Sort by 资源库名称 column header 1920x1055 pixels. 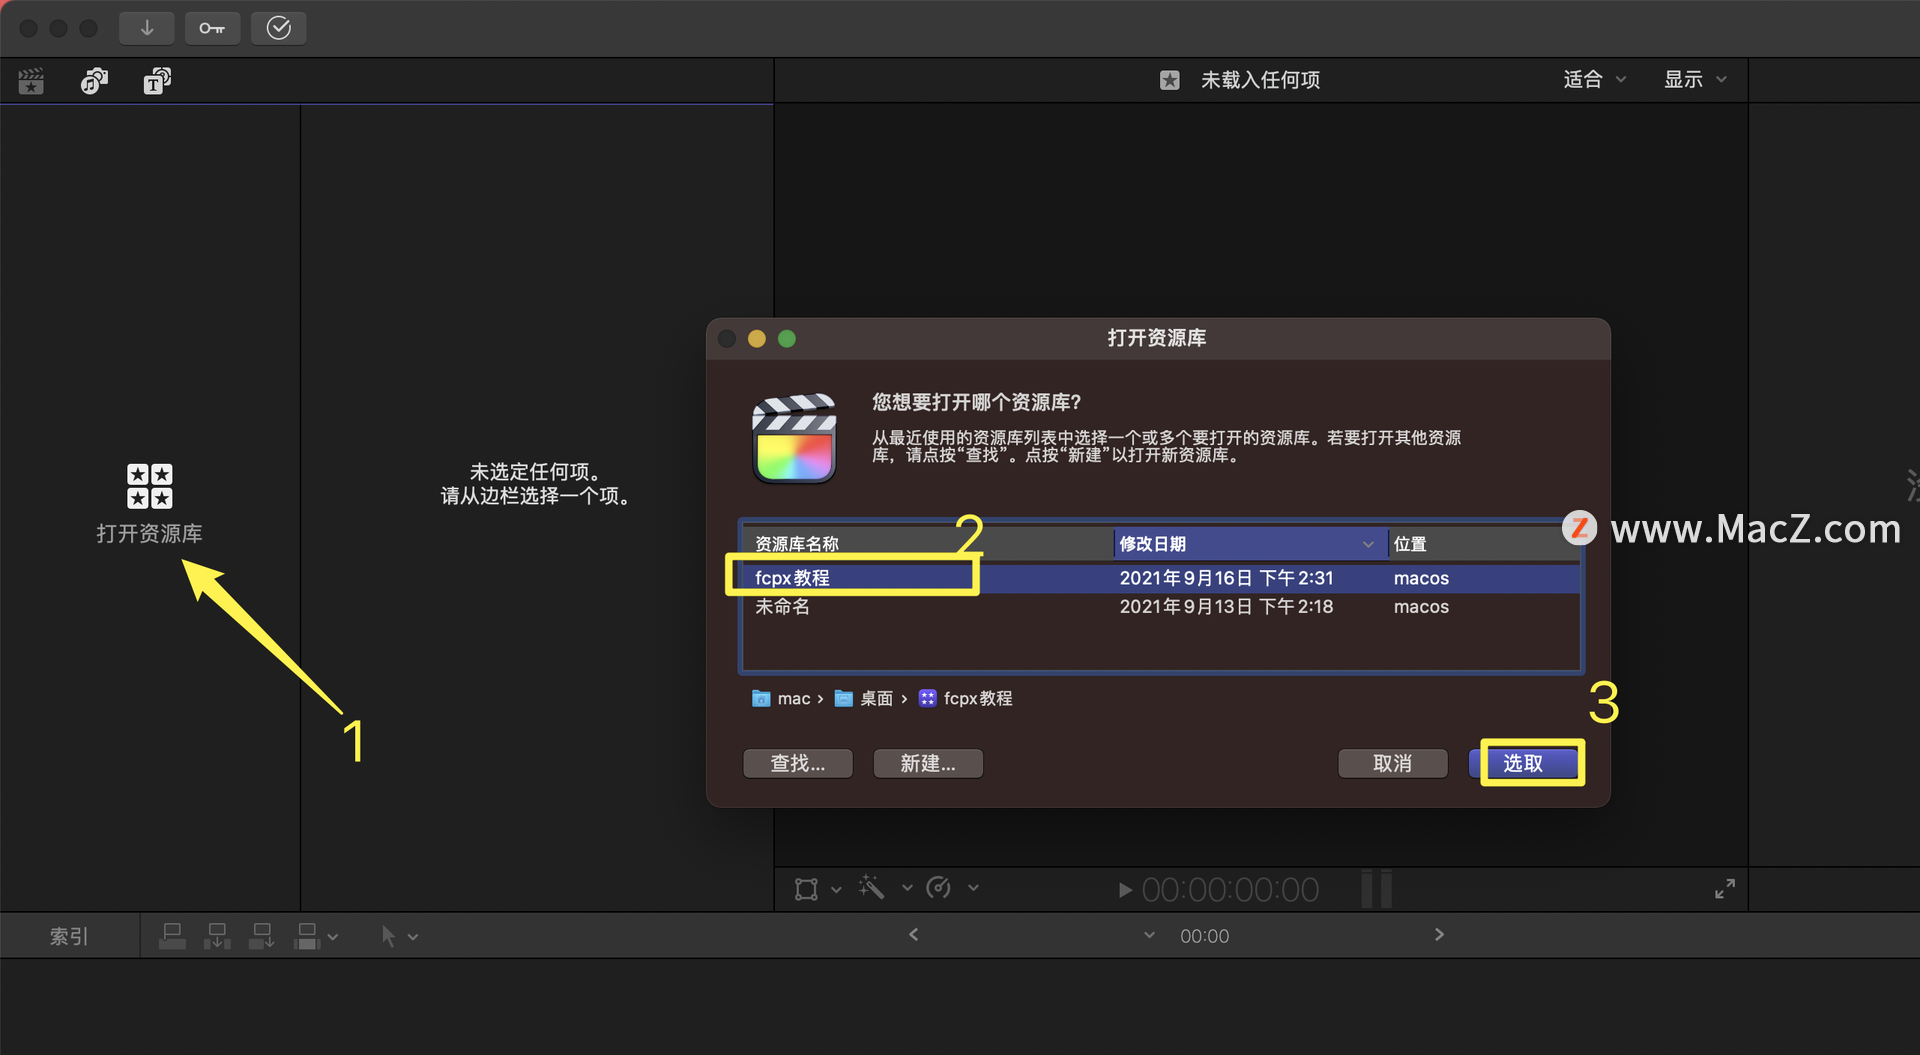(x=928, y=544)
